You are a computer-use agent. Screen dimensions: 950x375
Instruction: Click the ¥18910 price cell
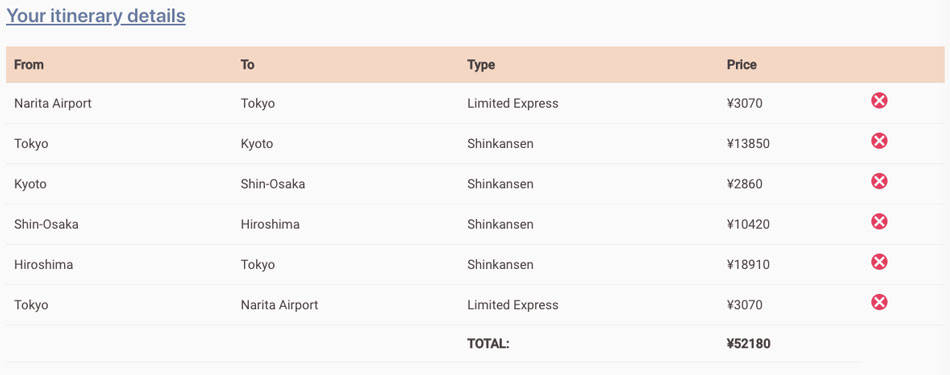point(748,265)
